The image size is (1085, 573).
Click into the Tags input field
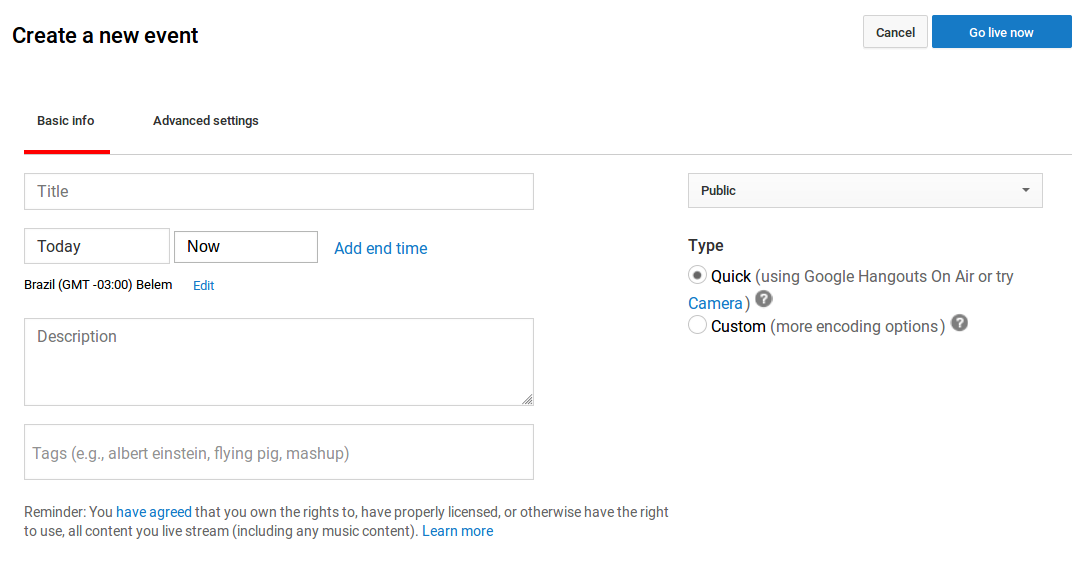pyautogui.click(x=279, y=453)
